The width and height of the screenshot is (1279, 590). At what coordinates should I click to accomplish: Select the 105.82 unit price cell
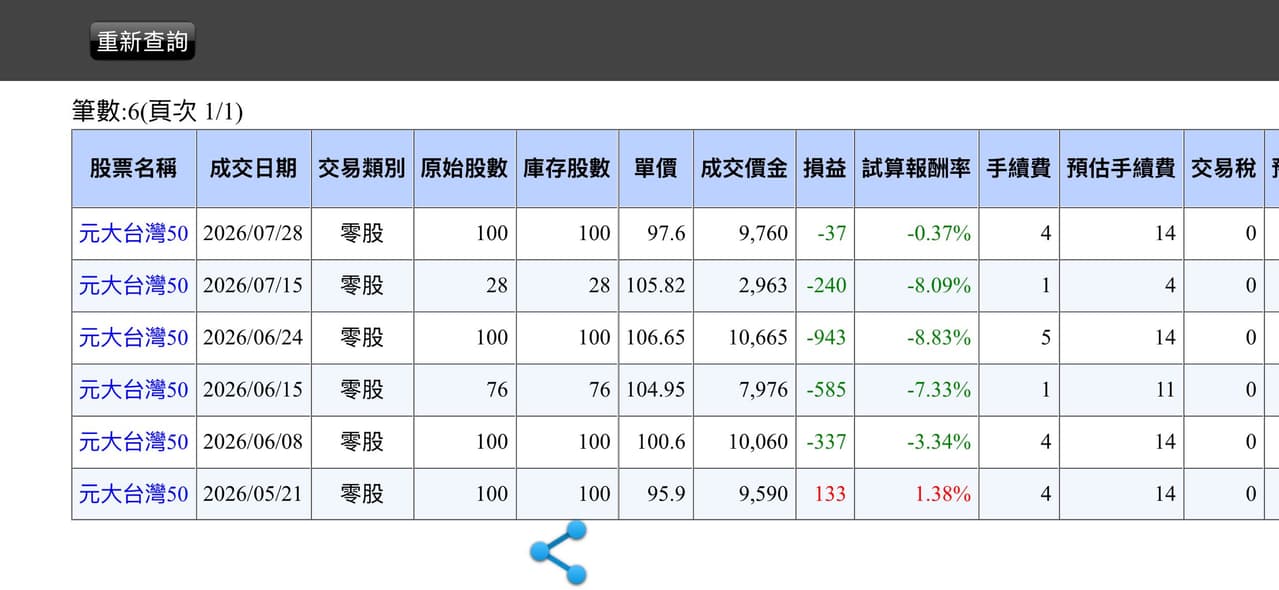[x=656, y=286]
